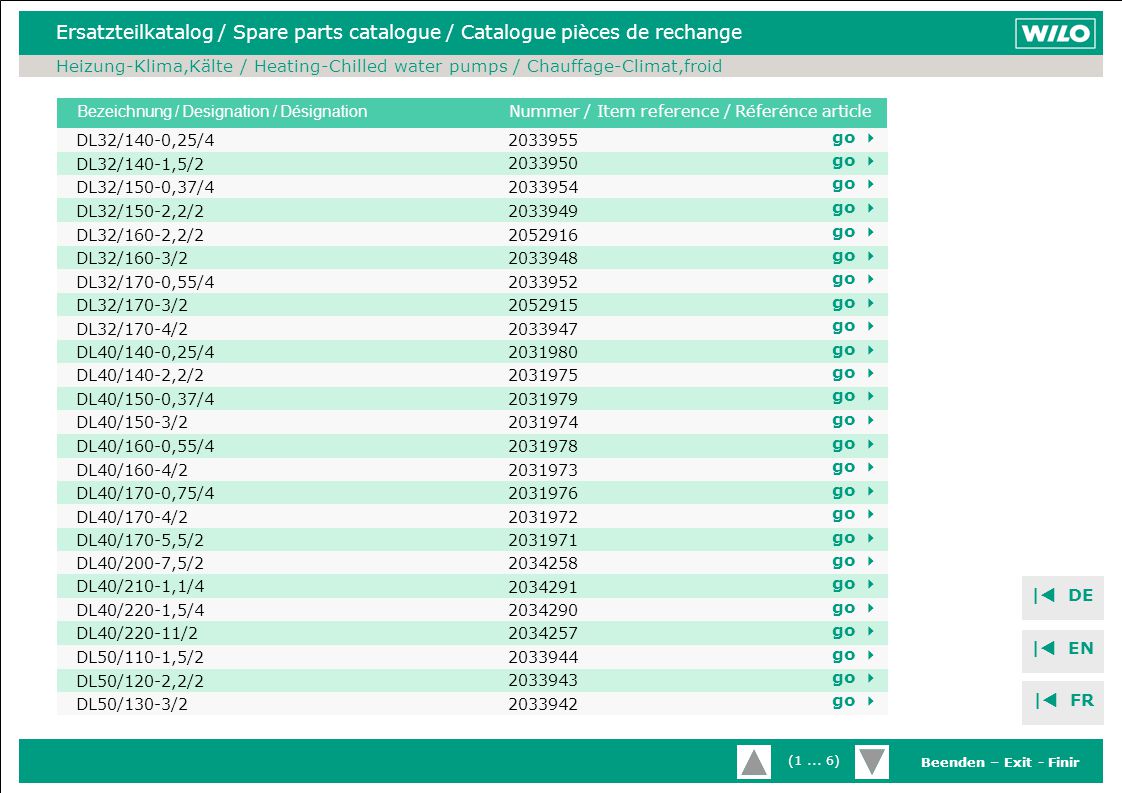Click the WILO logo
Viewport: 1122px width, 793px height.
tap(1055, 33)
